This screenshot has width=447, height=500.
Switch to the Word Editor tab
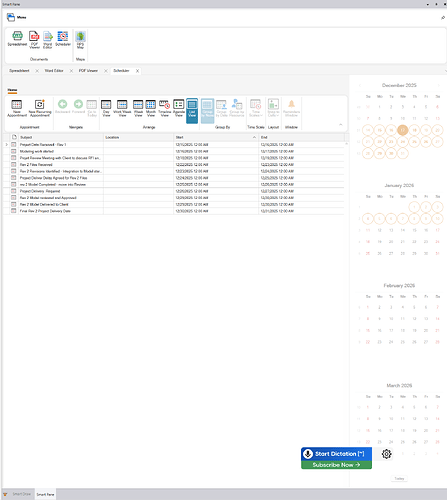tap(54, 71)
